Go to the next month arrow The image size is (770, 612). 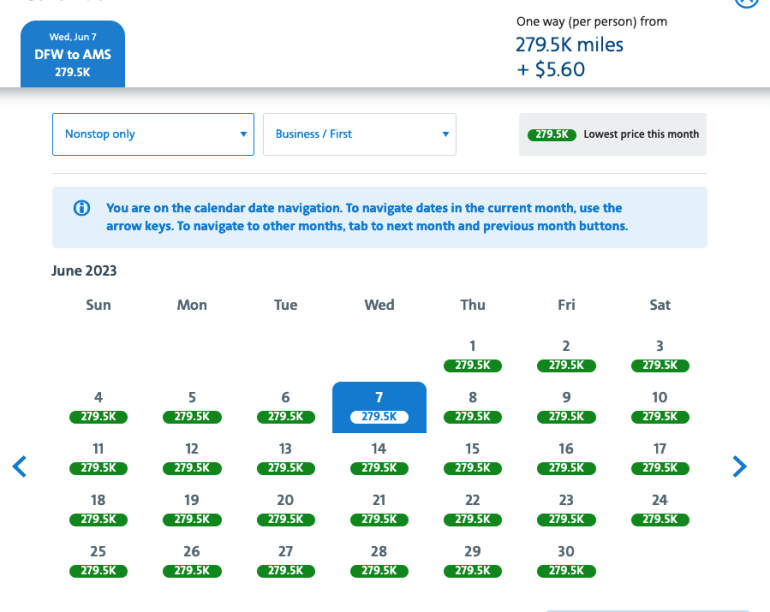tap(739, 466)
